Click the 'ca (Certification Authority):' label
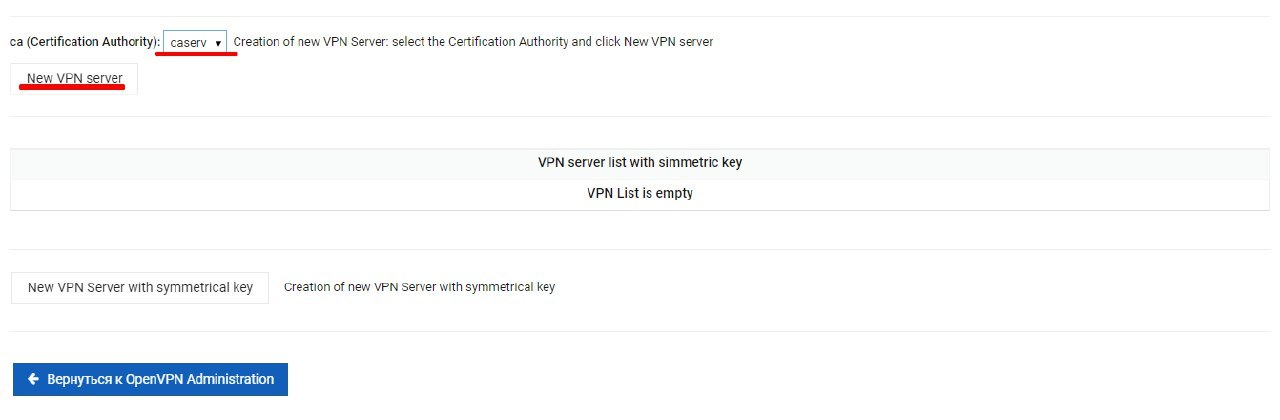Image resolution: width=1280 pixels, height=420 pixels. (x=86, y=43)
